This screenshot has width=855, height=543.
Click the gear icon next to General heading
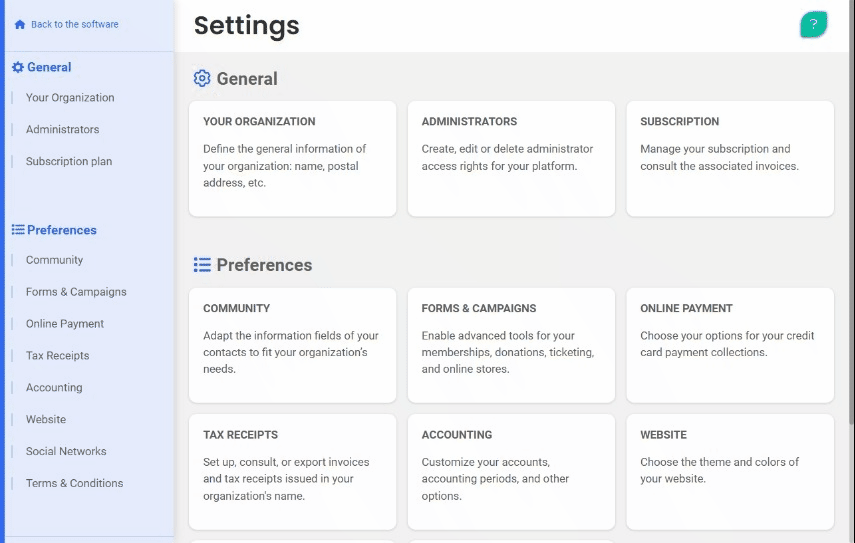[x=202, y=78]
